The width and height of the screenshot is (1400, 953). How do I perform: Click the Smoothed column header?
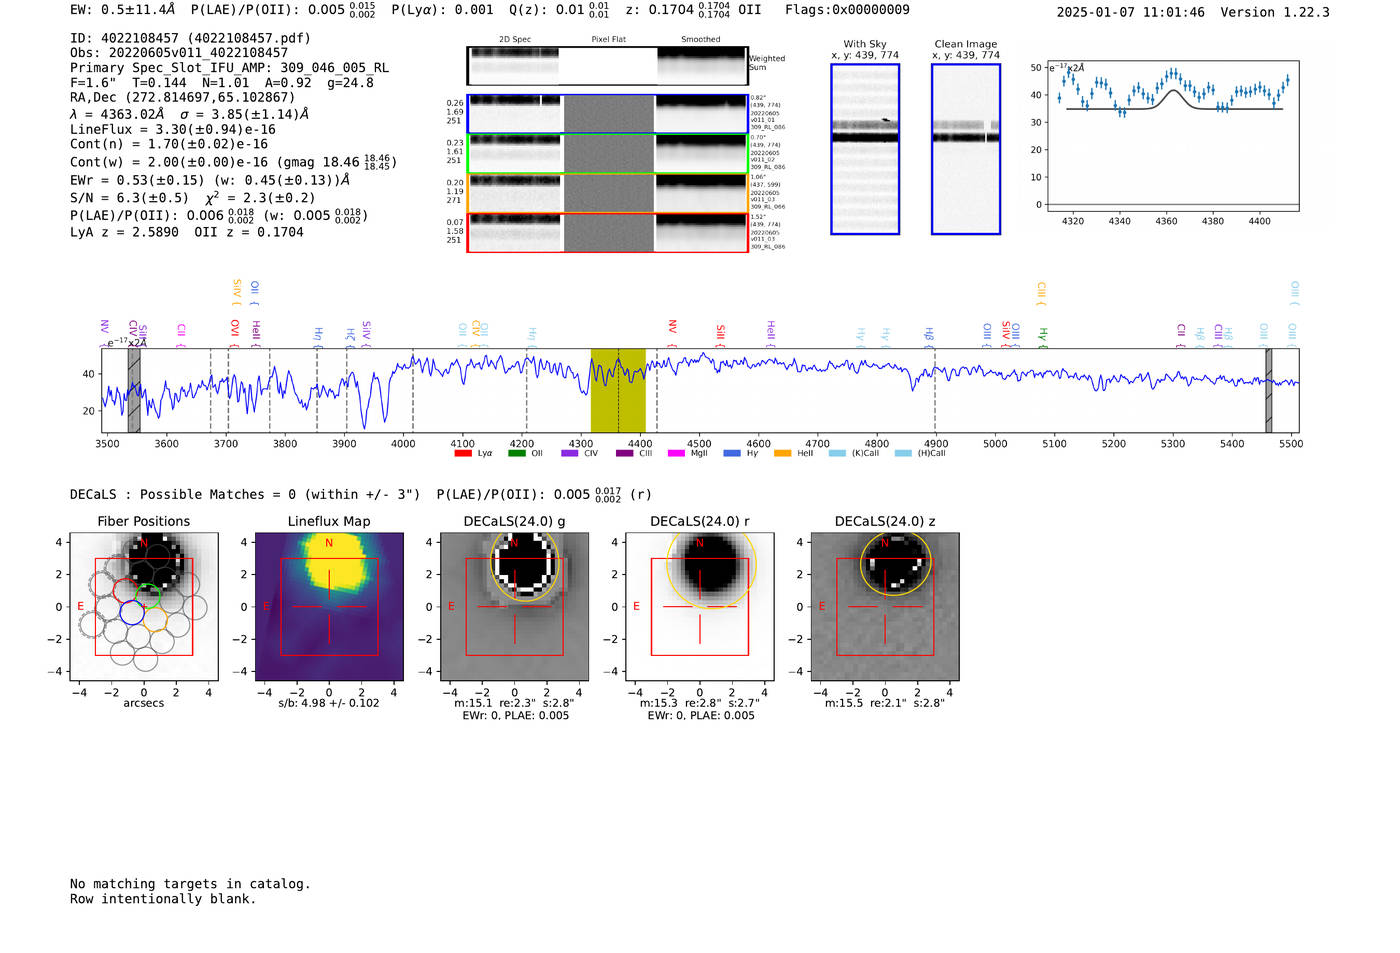[701, 39]
